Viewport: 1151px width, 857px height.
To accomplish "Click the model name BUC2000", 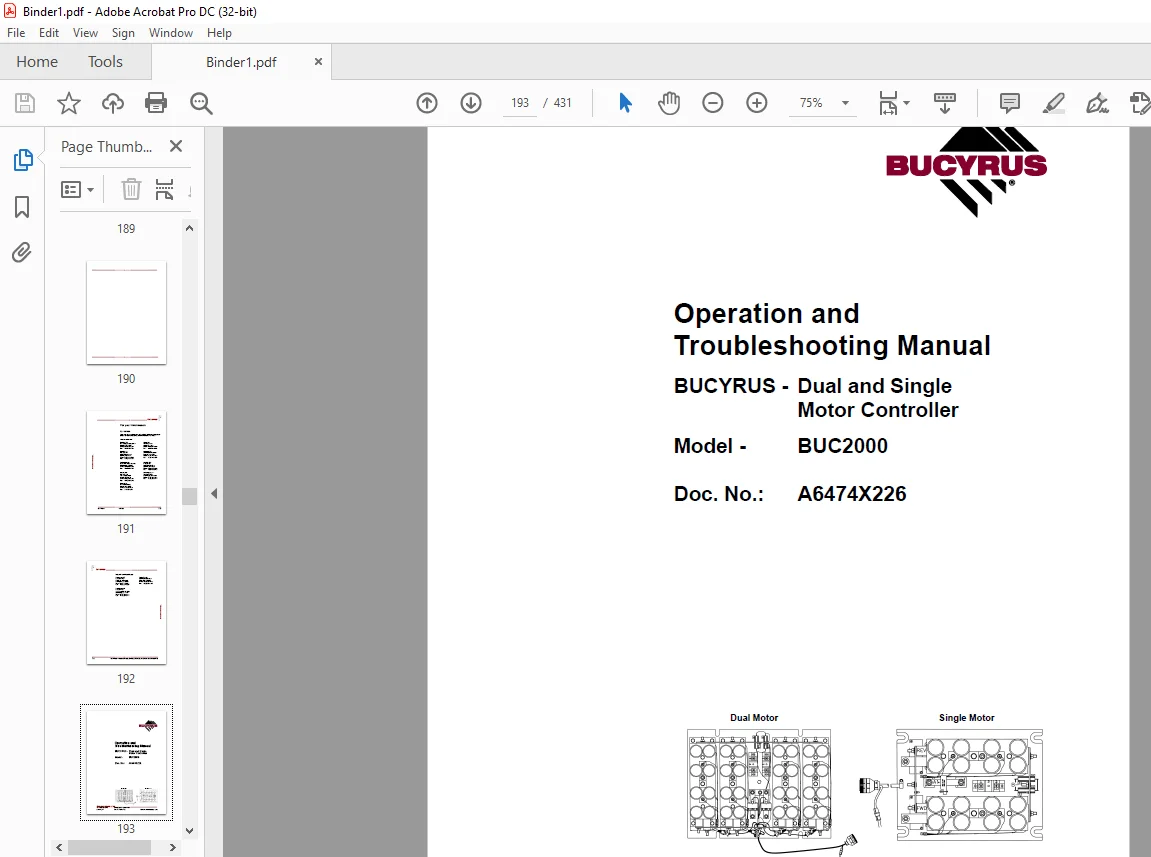I will tap(843, 446).
